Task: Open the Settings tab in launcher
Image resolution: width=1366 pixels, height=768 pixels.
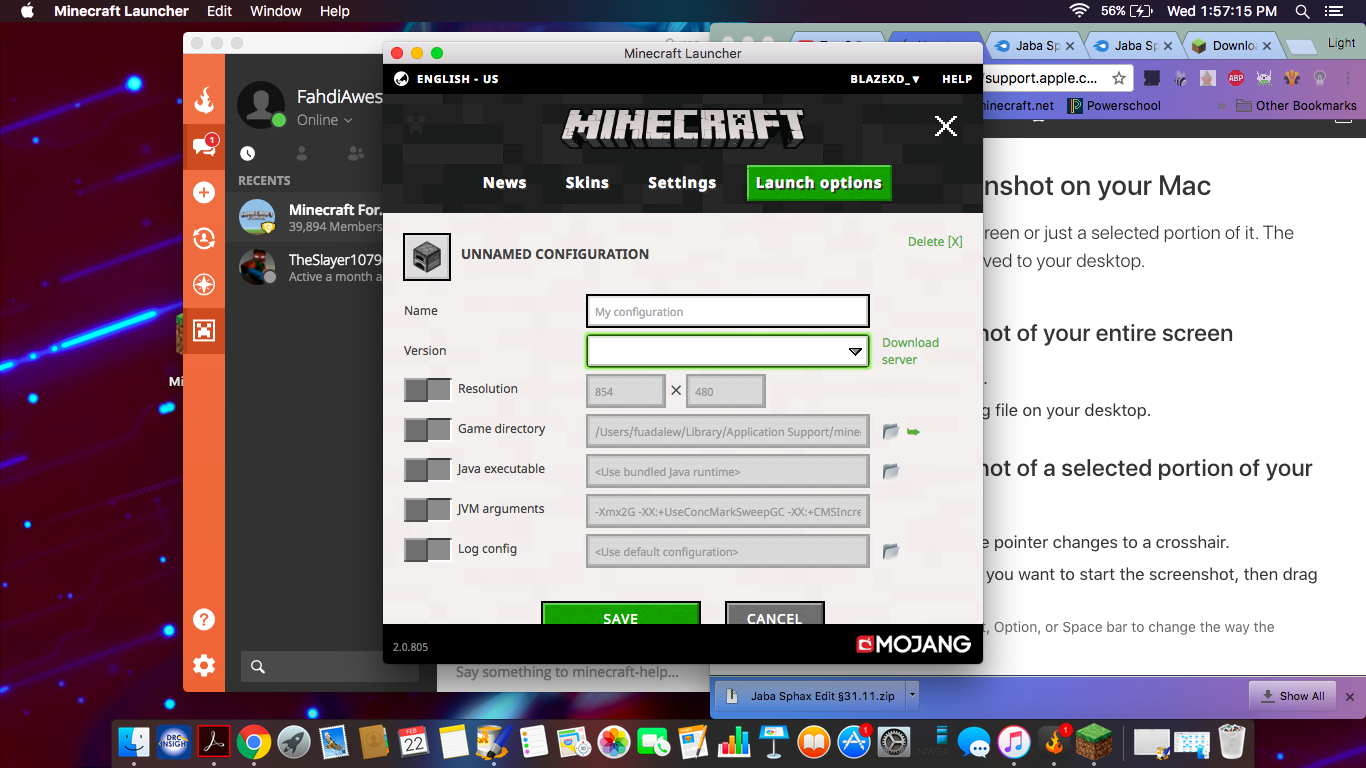Action: 682,183
